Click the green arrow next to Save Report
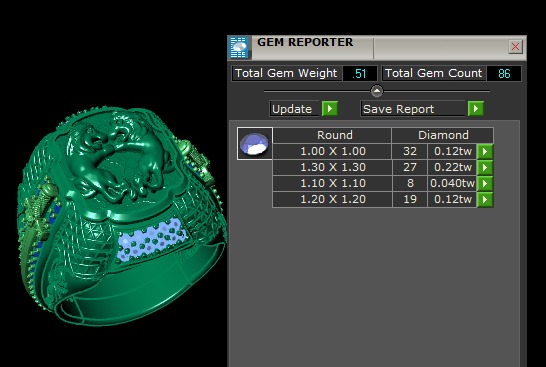Screen dimensions: 546x367 click(x=476, y=108)
